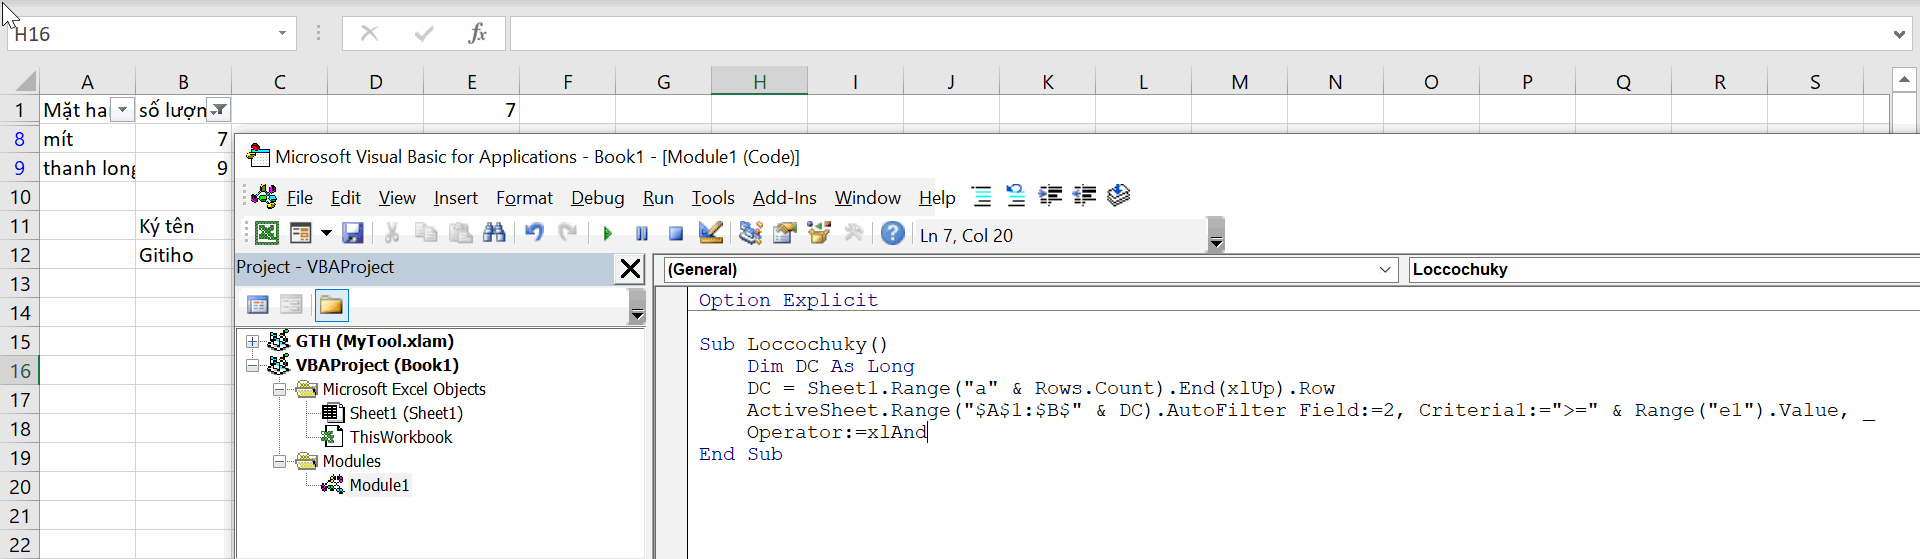The width and height of the screenshot is (1920, 559).
Task: Select cell E1 containing 7
Action: pyautogui.click(x=471, y=110)
